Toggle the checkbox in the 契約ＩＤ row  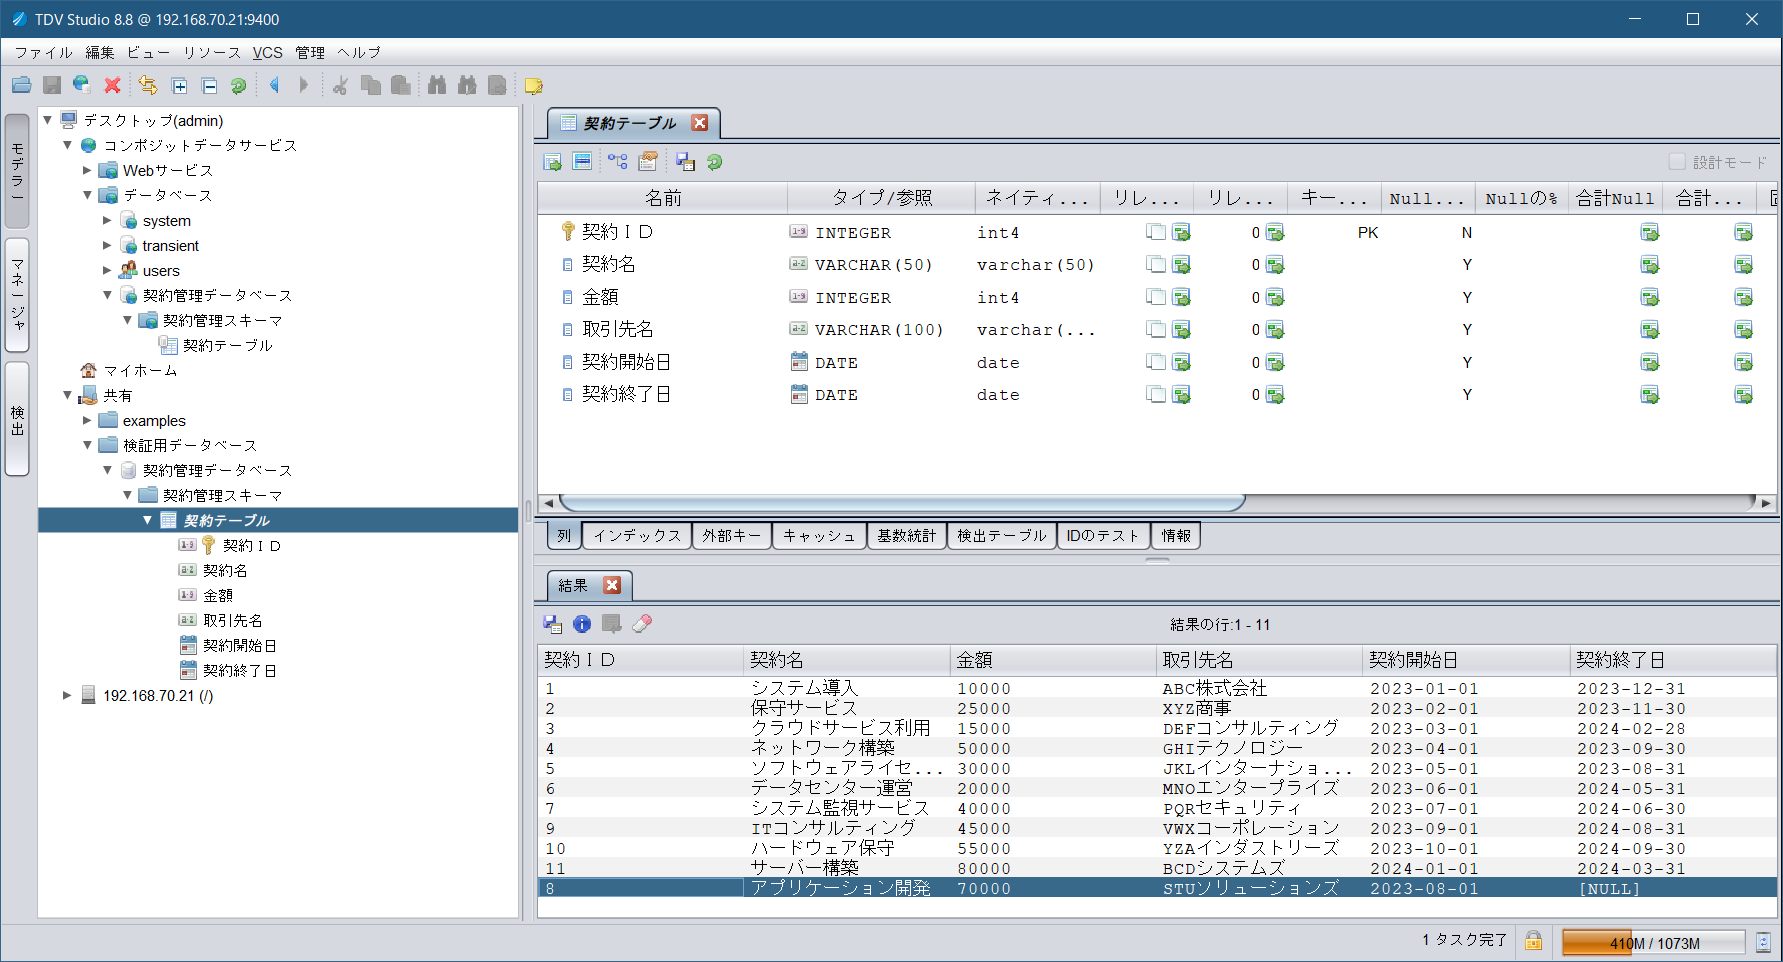(1156, 232)
